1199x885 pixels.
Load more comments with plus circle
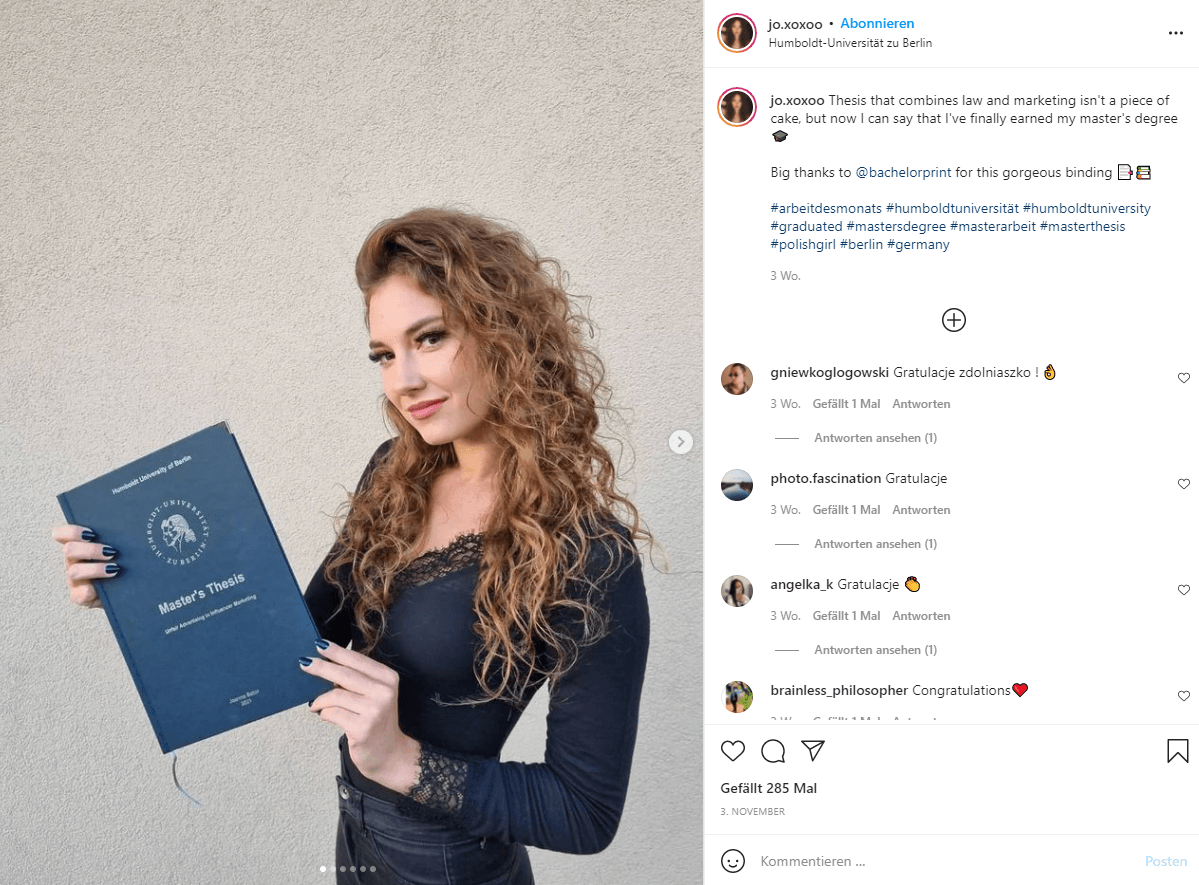(954, 320)
